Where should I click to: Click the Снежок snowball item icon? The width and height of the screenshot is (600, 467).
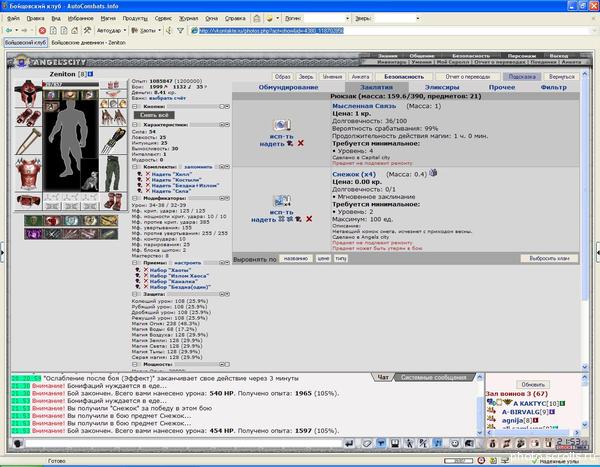282,201
